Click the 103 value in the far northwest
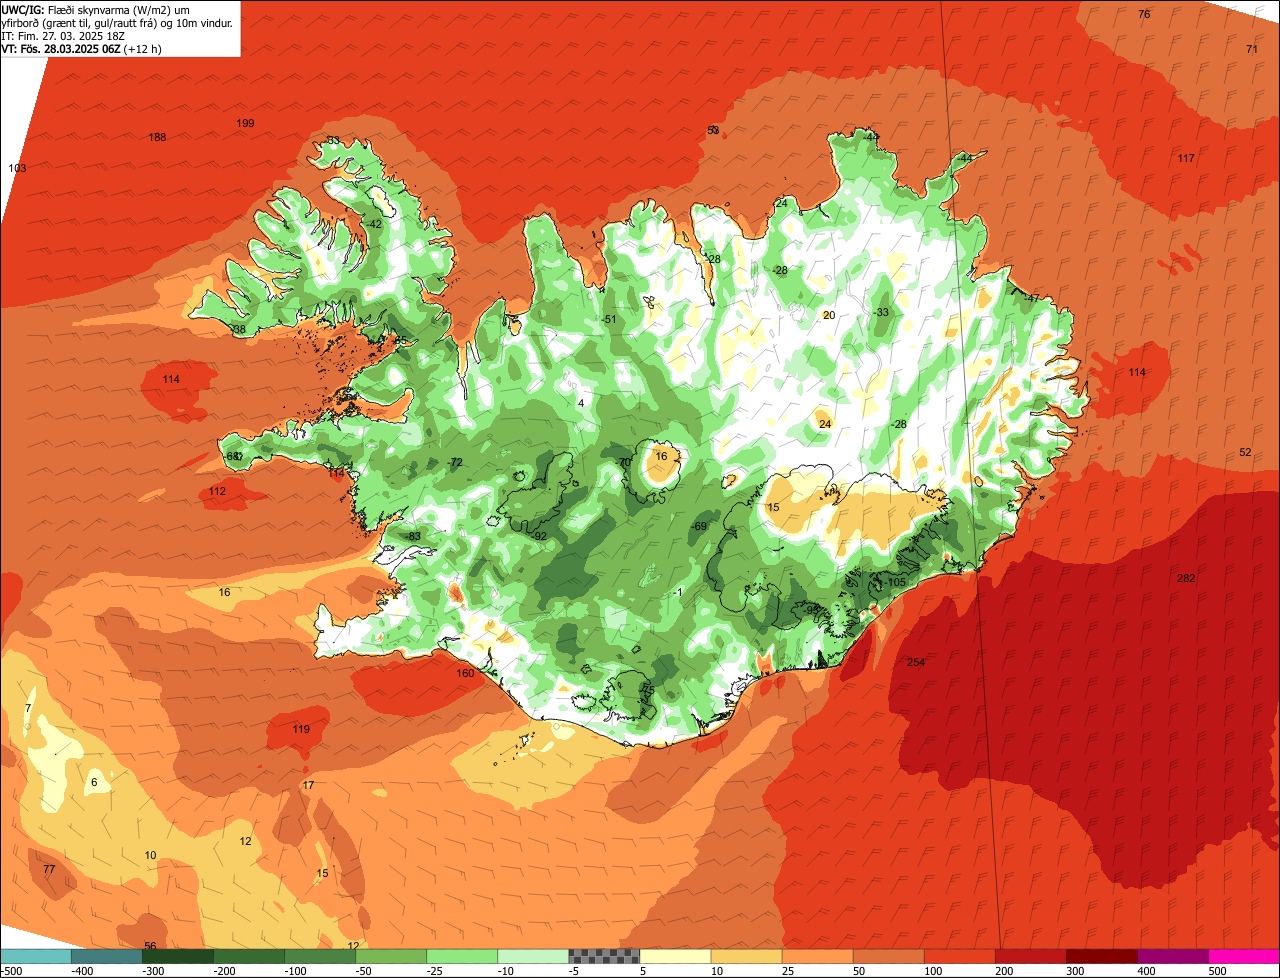 [17, 168]
